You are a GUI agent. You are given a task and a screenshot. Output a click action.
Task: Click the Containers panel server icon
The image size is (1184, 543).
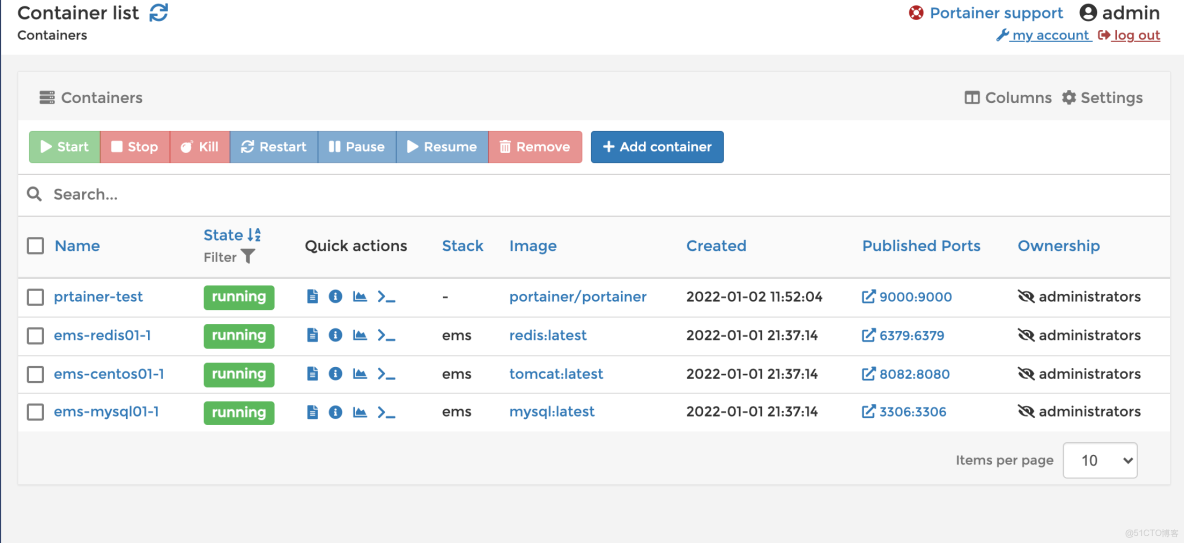point(47,97)
